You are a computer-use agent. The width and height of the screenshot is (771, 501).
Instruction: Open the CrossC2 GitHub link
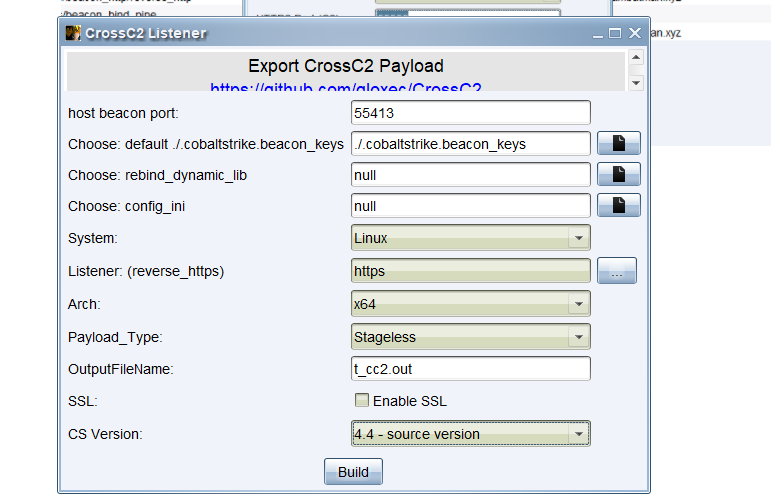[x=346, y=88]
